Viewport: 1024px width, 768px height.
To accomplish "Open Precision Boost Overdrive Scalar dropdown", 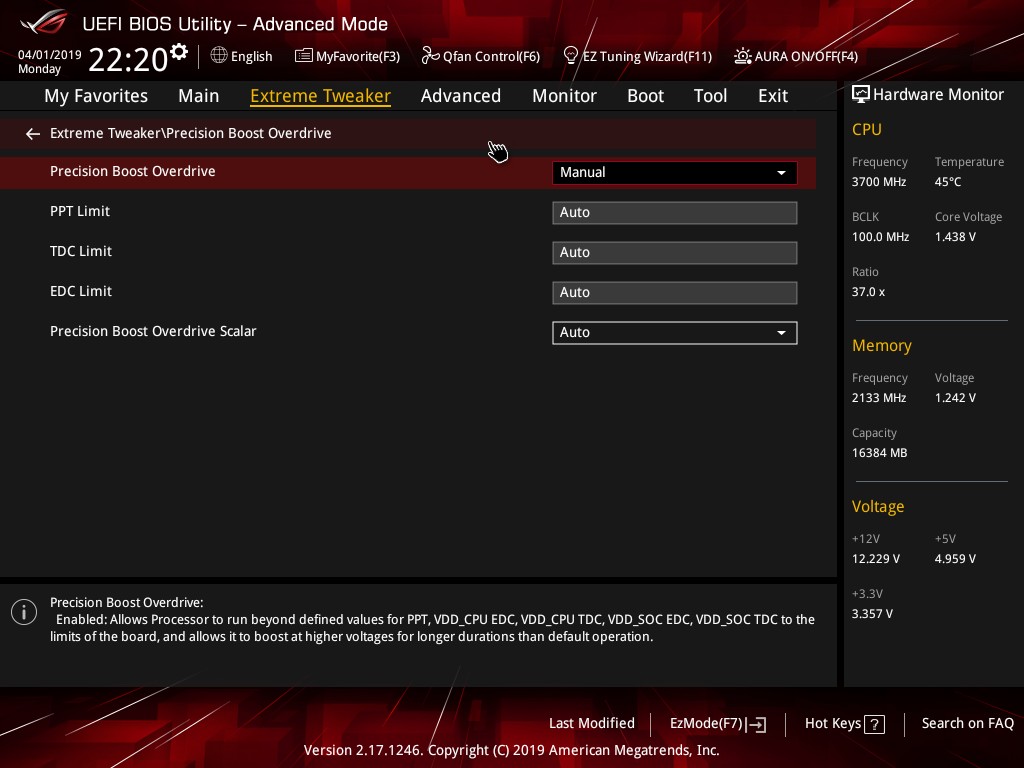I will 675,332.
